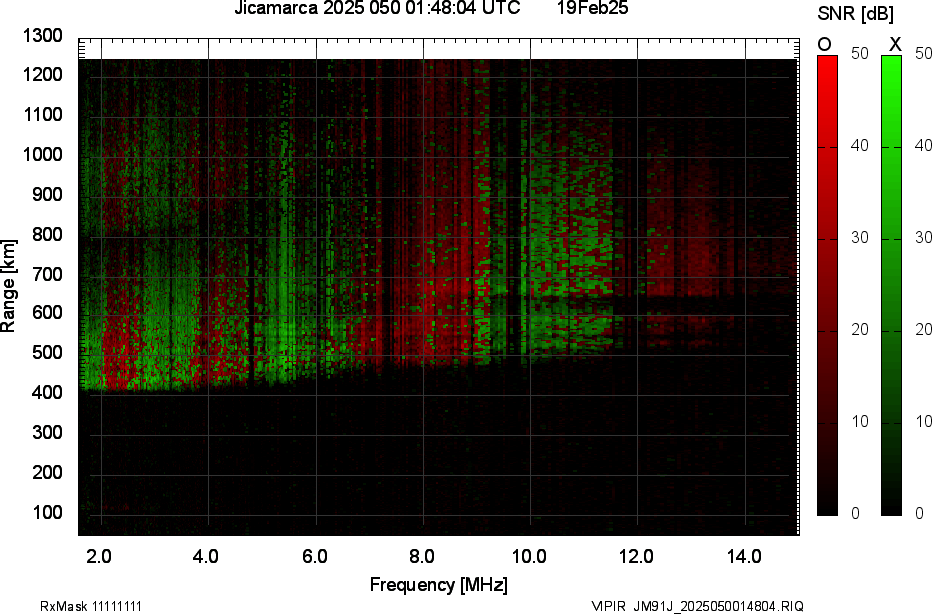This screenshot has width=932, height=614.
Task: Click the 6.0 MHz frequency tick label
Action: tap(314, 557)
